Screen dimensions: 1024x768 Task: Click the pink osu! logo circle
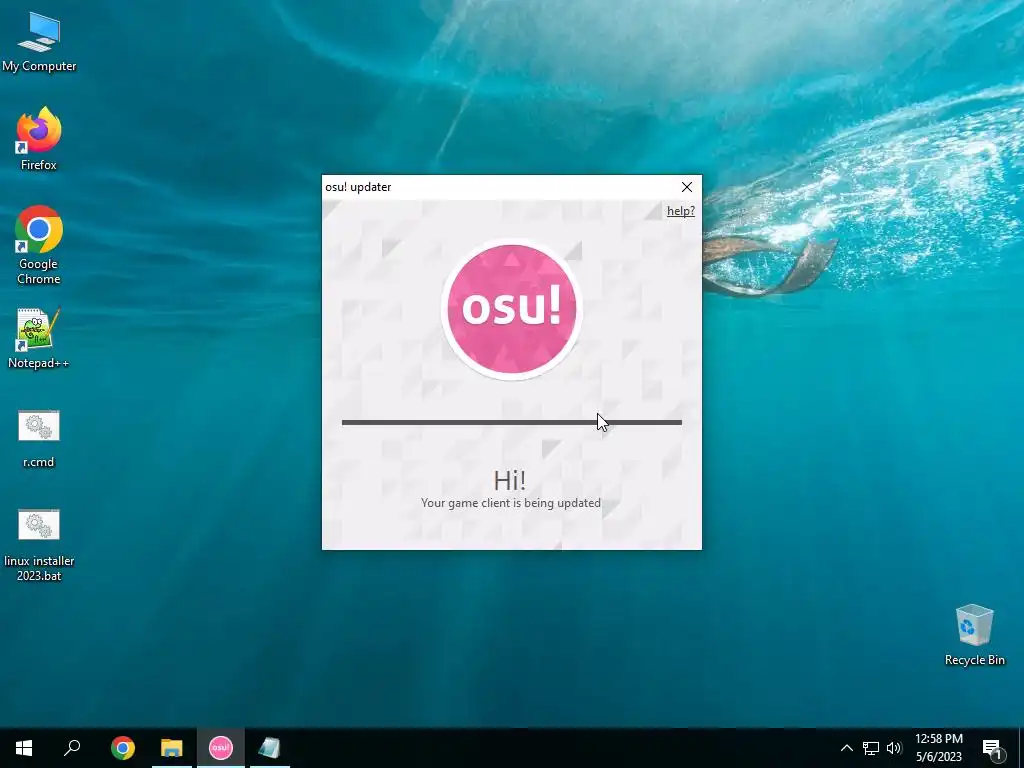click(x=511, y=308)
